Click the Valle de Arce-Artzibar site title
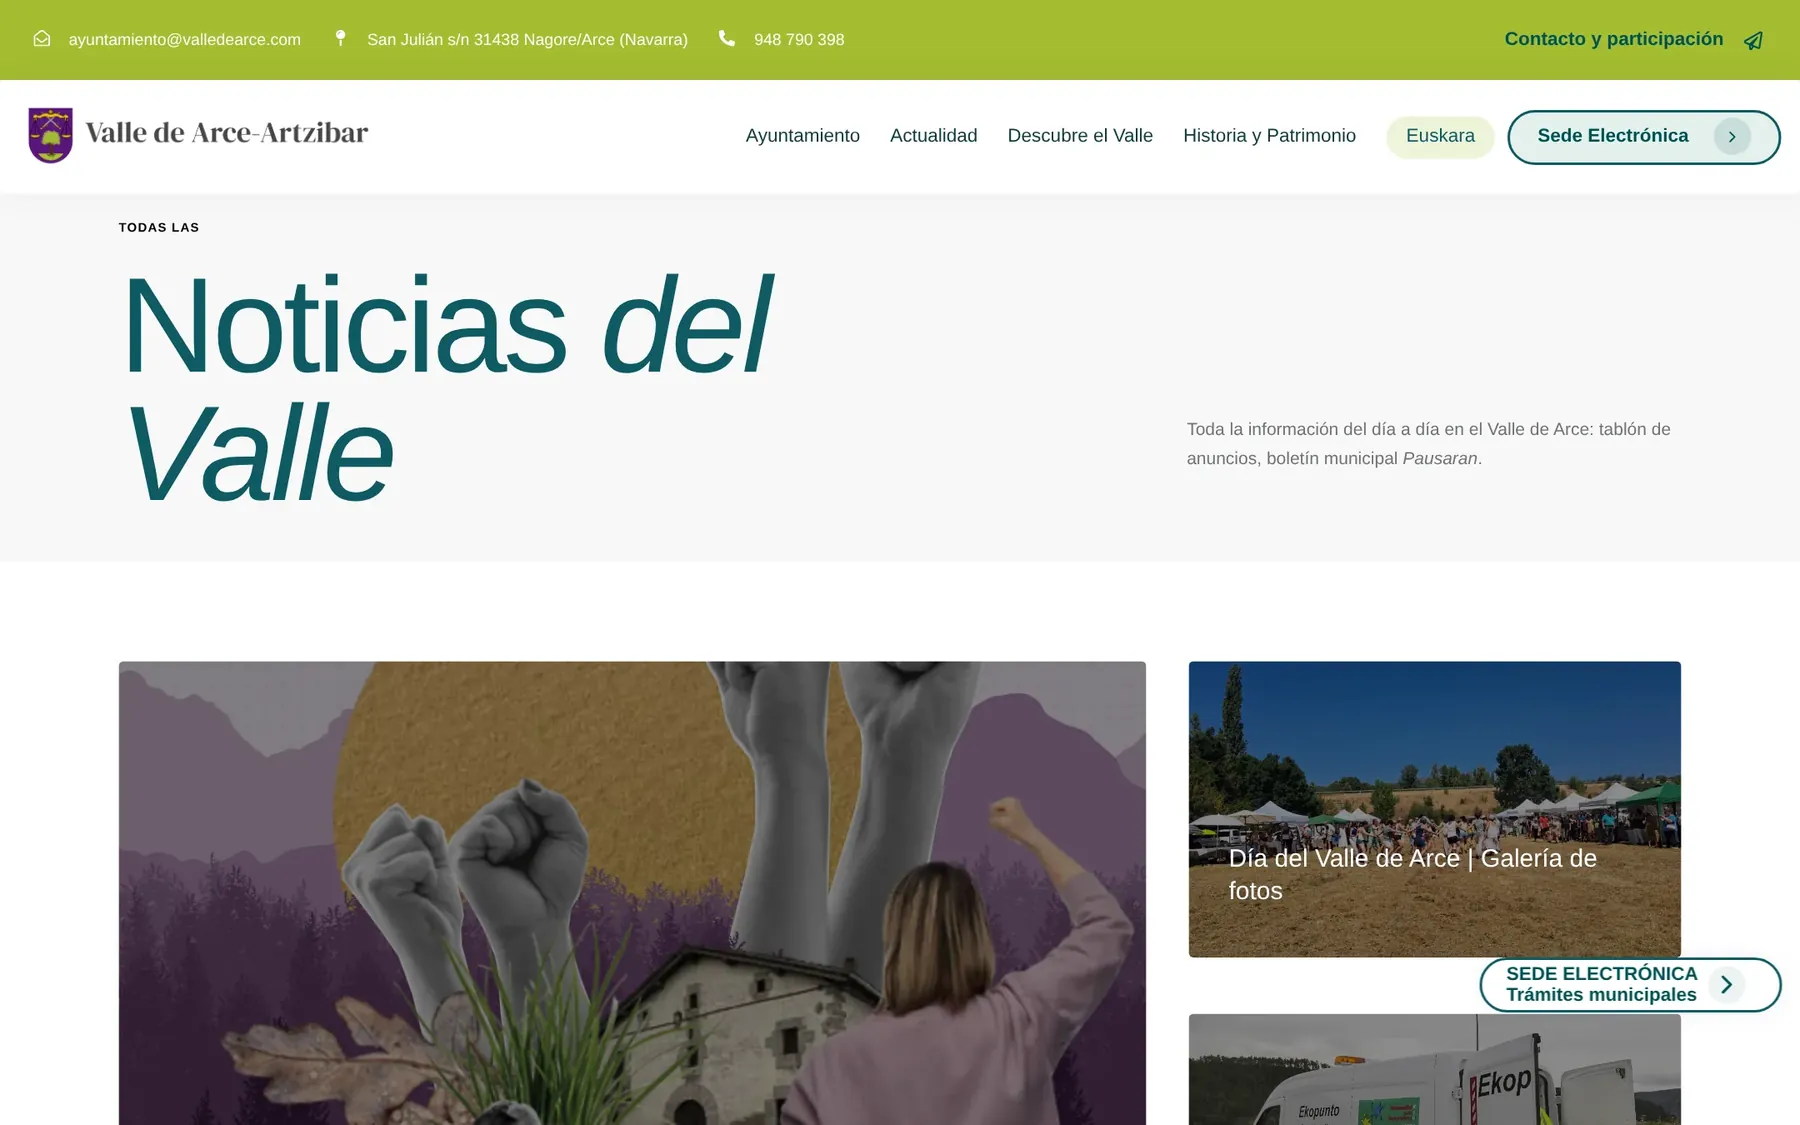Viewport: 1800px width, 1125px height. (x=227, y=133)
